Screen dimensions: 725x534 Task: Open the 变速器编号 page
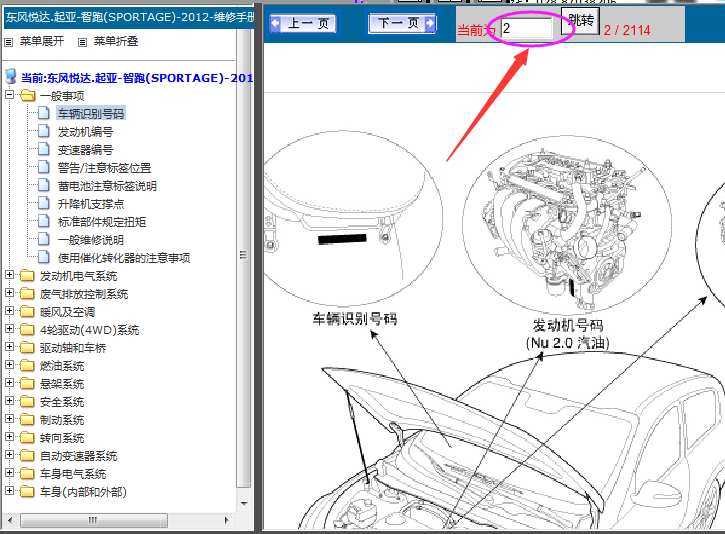tap(85, 150)
